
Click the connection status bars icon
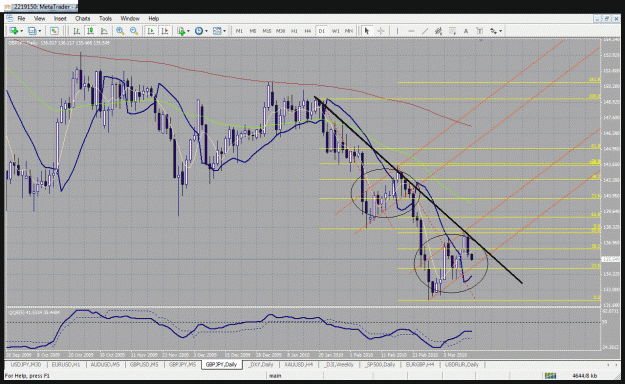click(x=550, y=376)
